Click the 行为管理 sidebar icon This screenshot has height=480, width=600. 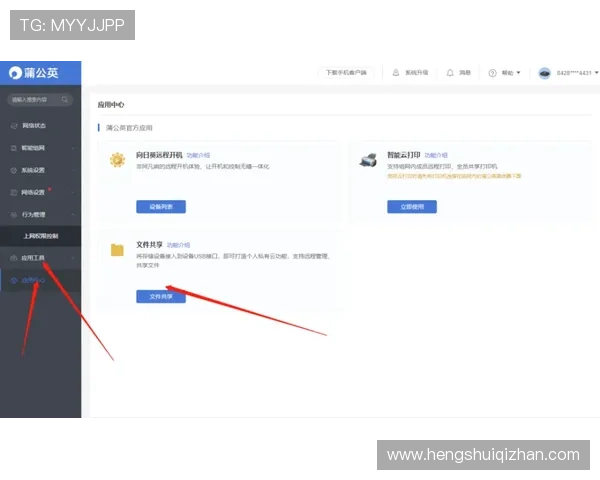click(x=14, y=215)
